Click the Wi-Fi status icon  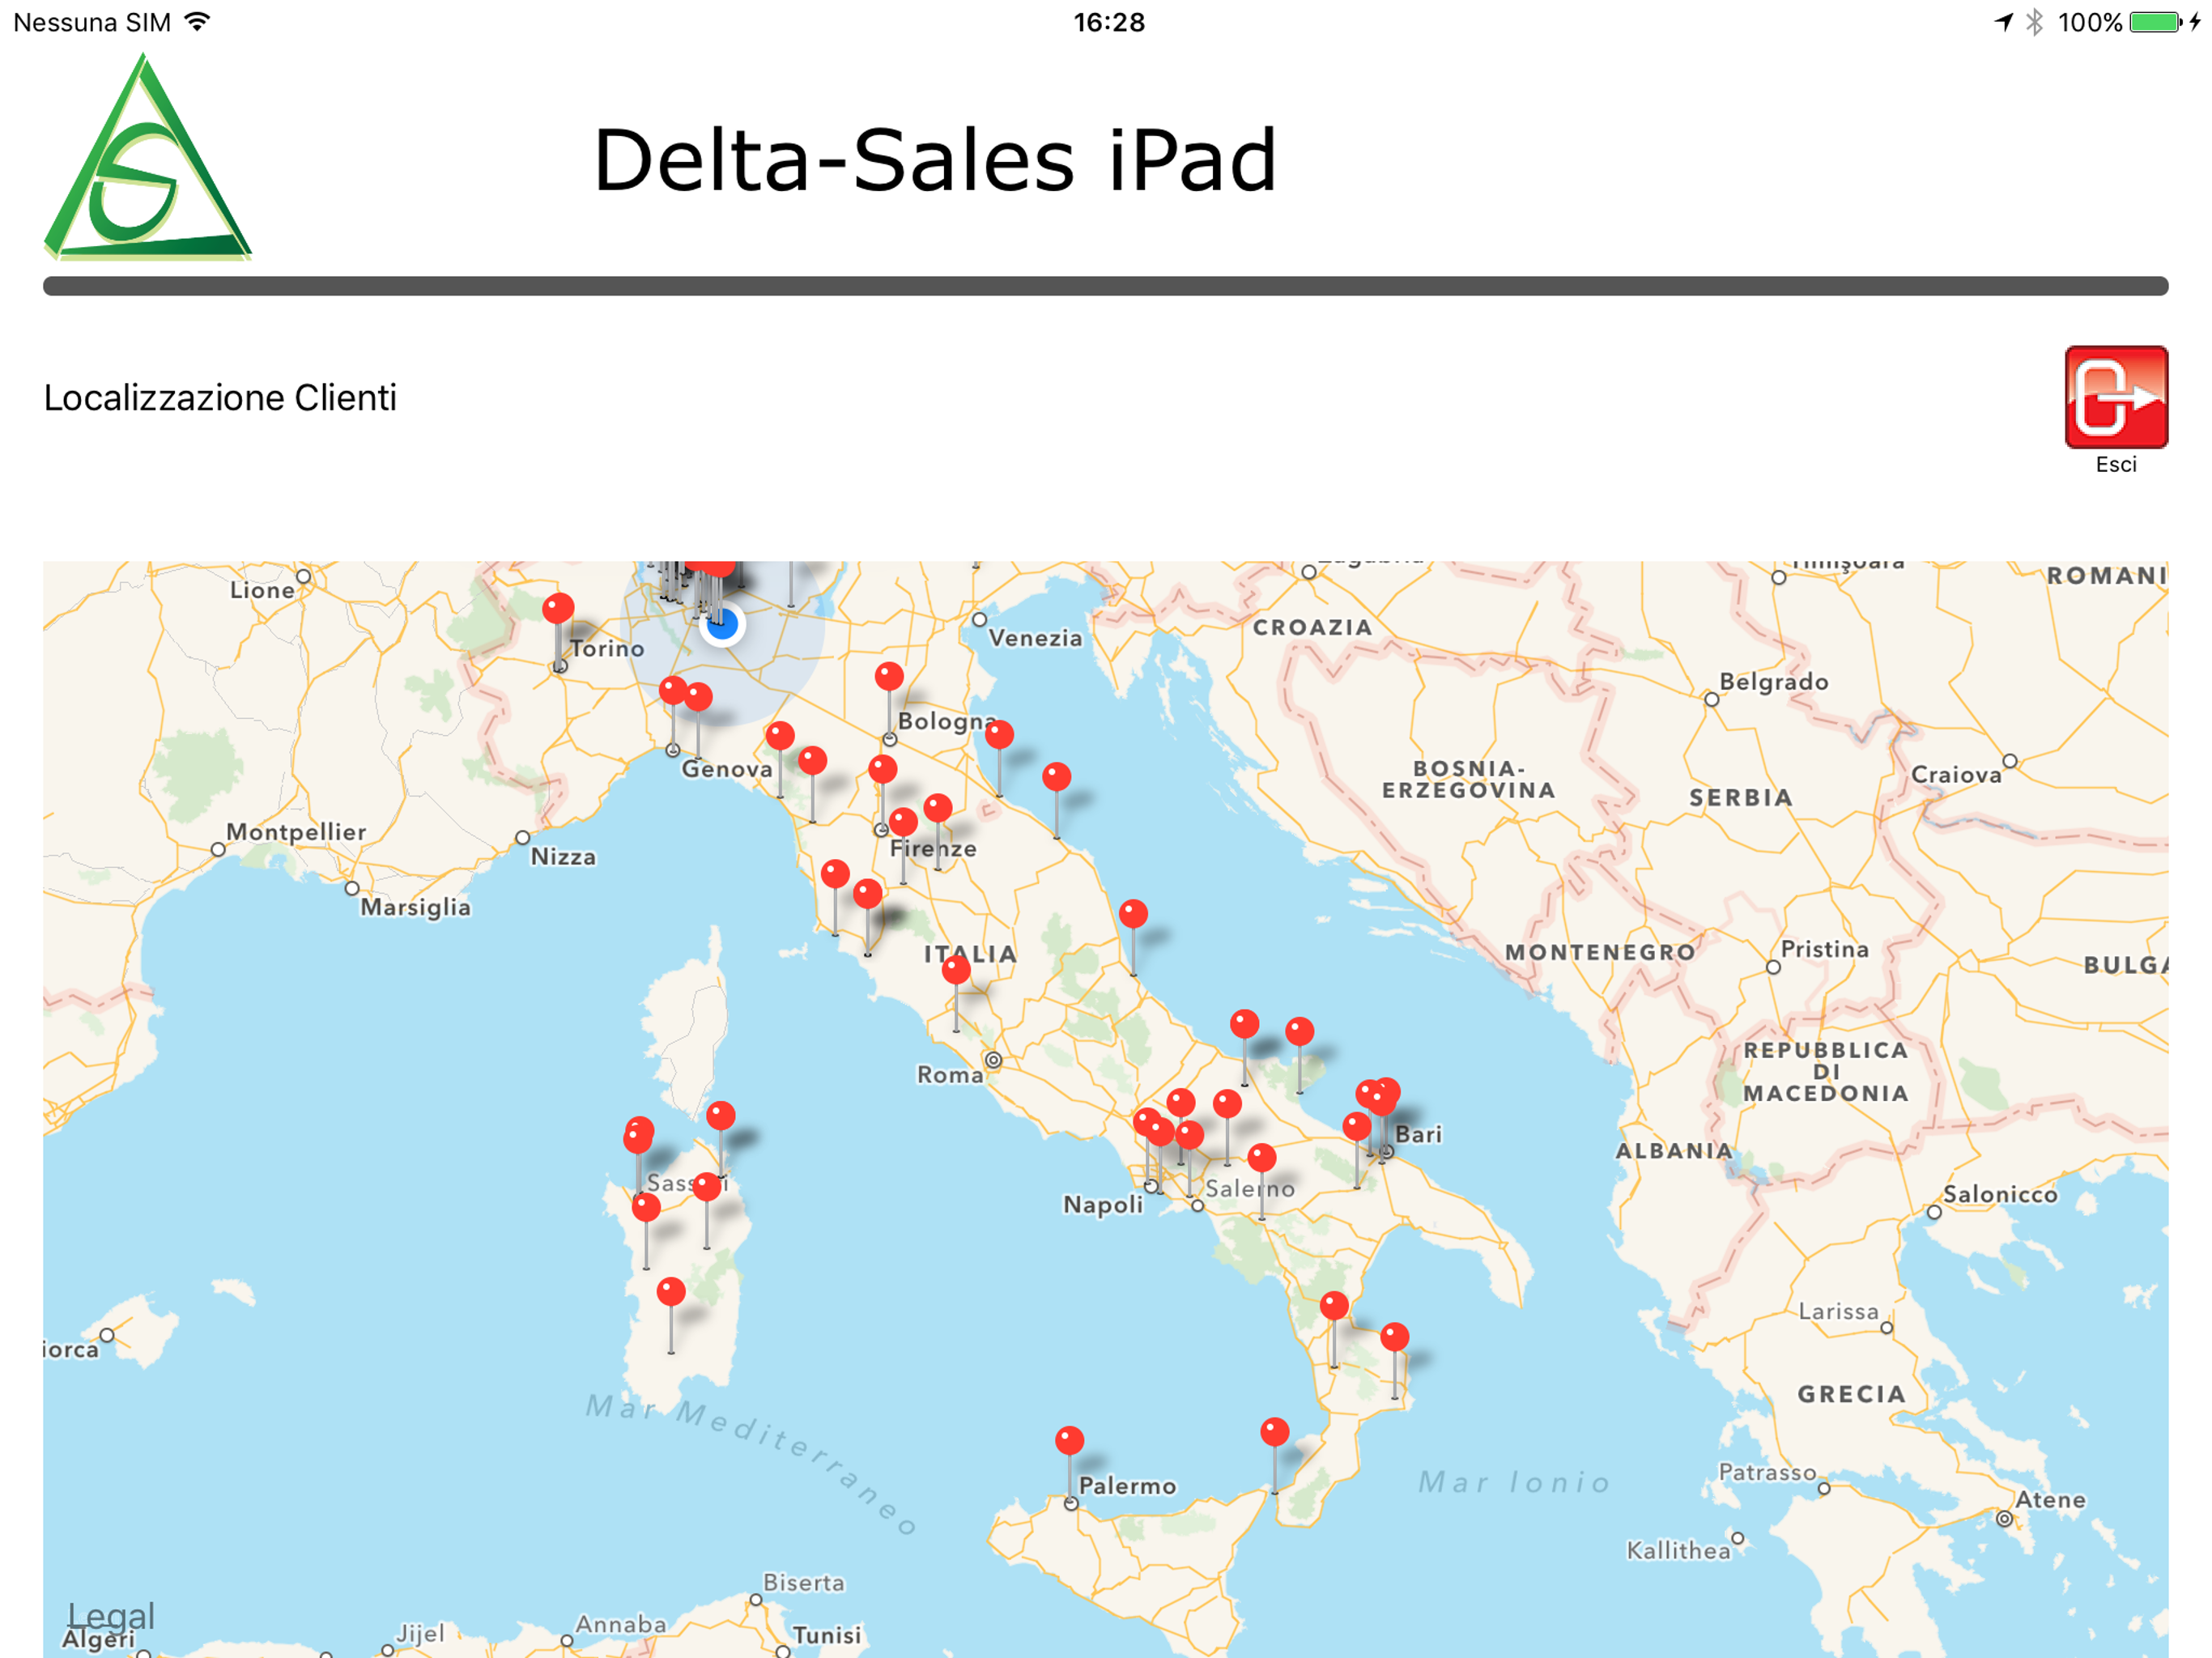click(198, 22)
